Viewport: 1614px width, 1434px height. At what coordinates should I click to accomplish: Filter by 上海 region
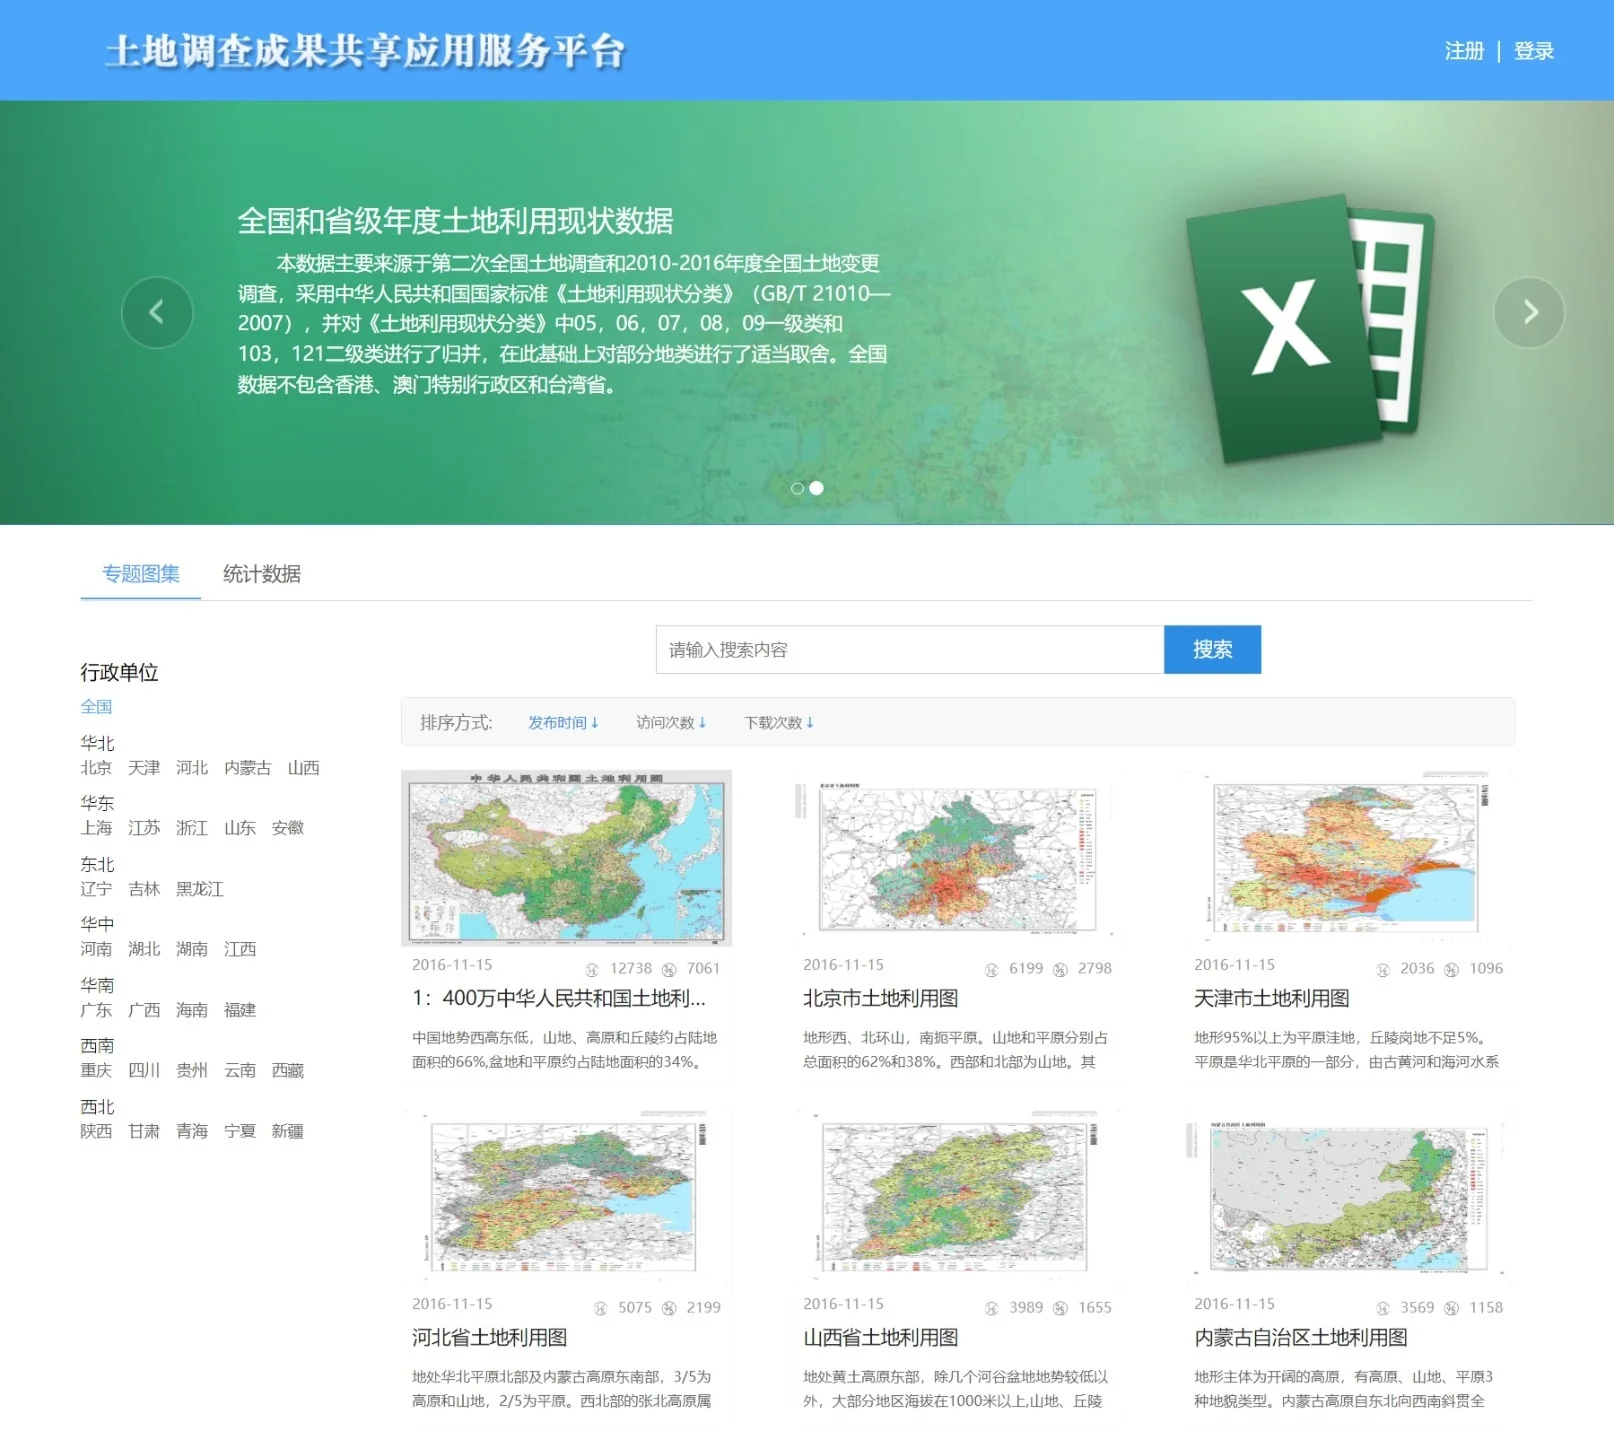click(x=96, y=828)
